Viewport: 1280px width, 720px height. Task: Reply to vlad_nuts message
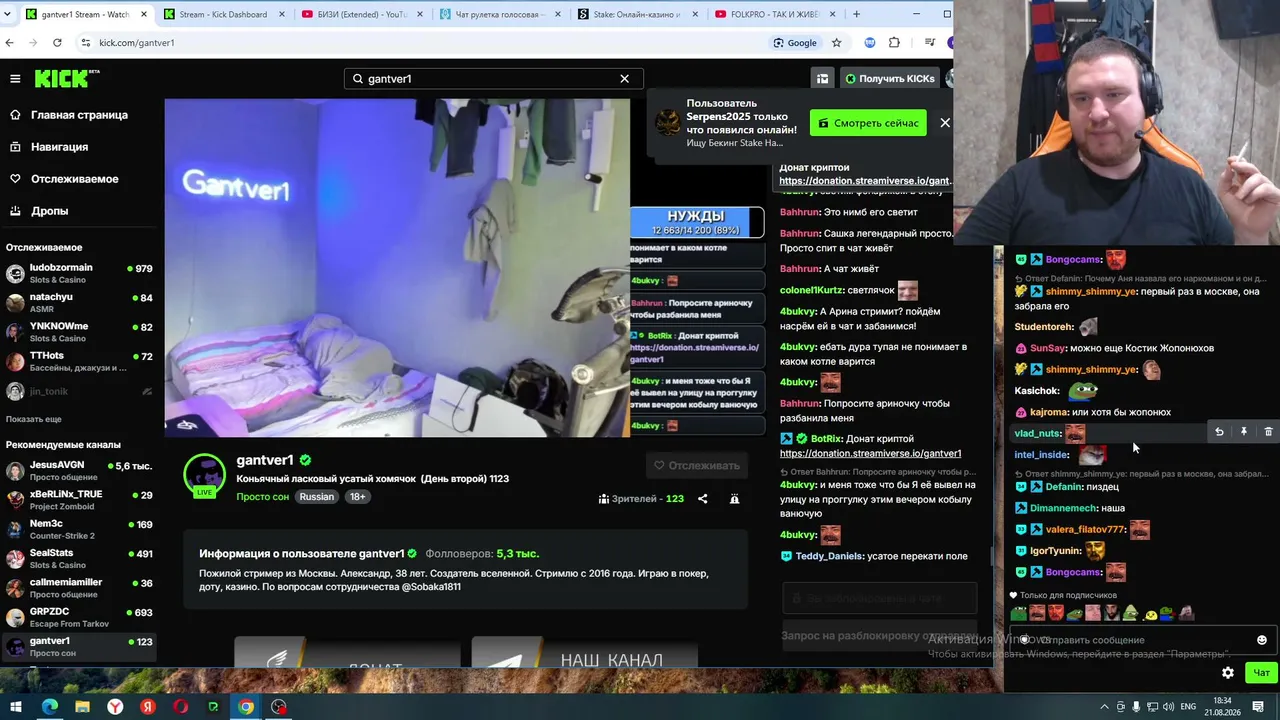coord(1219,432)
